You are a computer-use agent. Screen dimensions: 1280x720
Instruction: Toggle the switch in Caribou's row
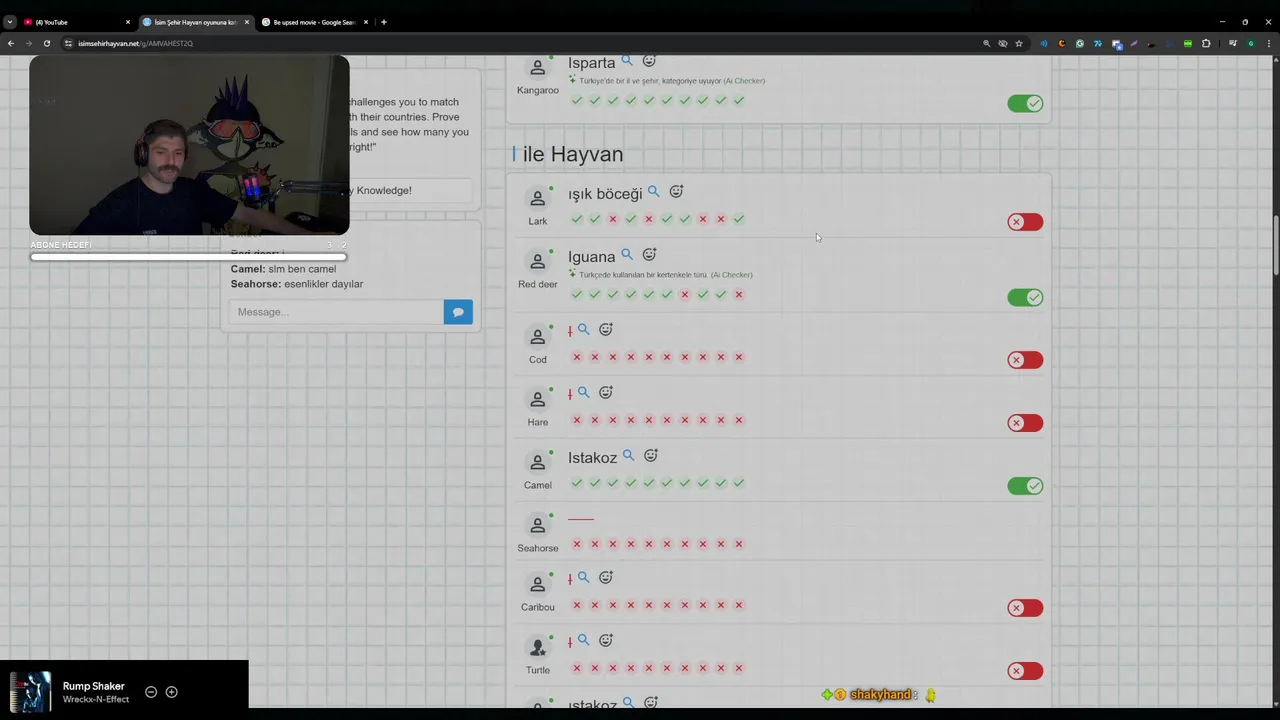tap(1025, 608)
